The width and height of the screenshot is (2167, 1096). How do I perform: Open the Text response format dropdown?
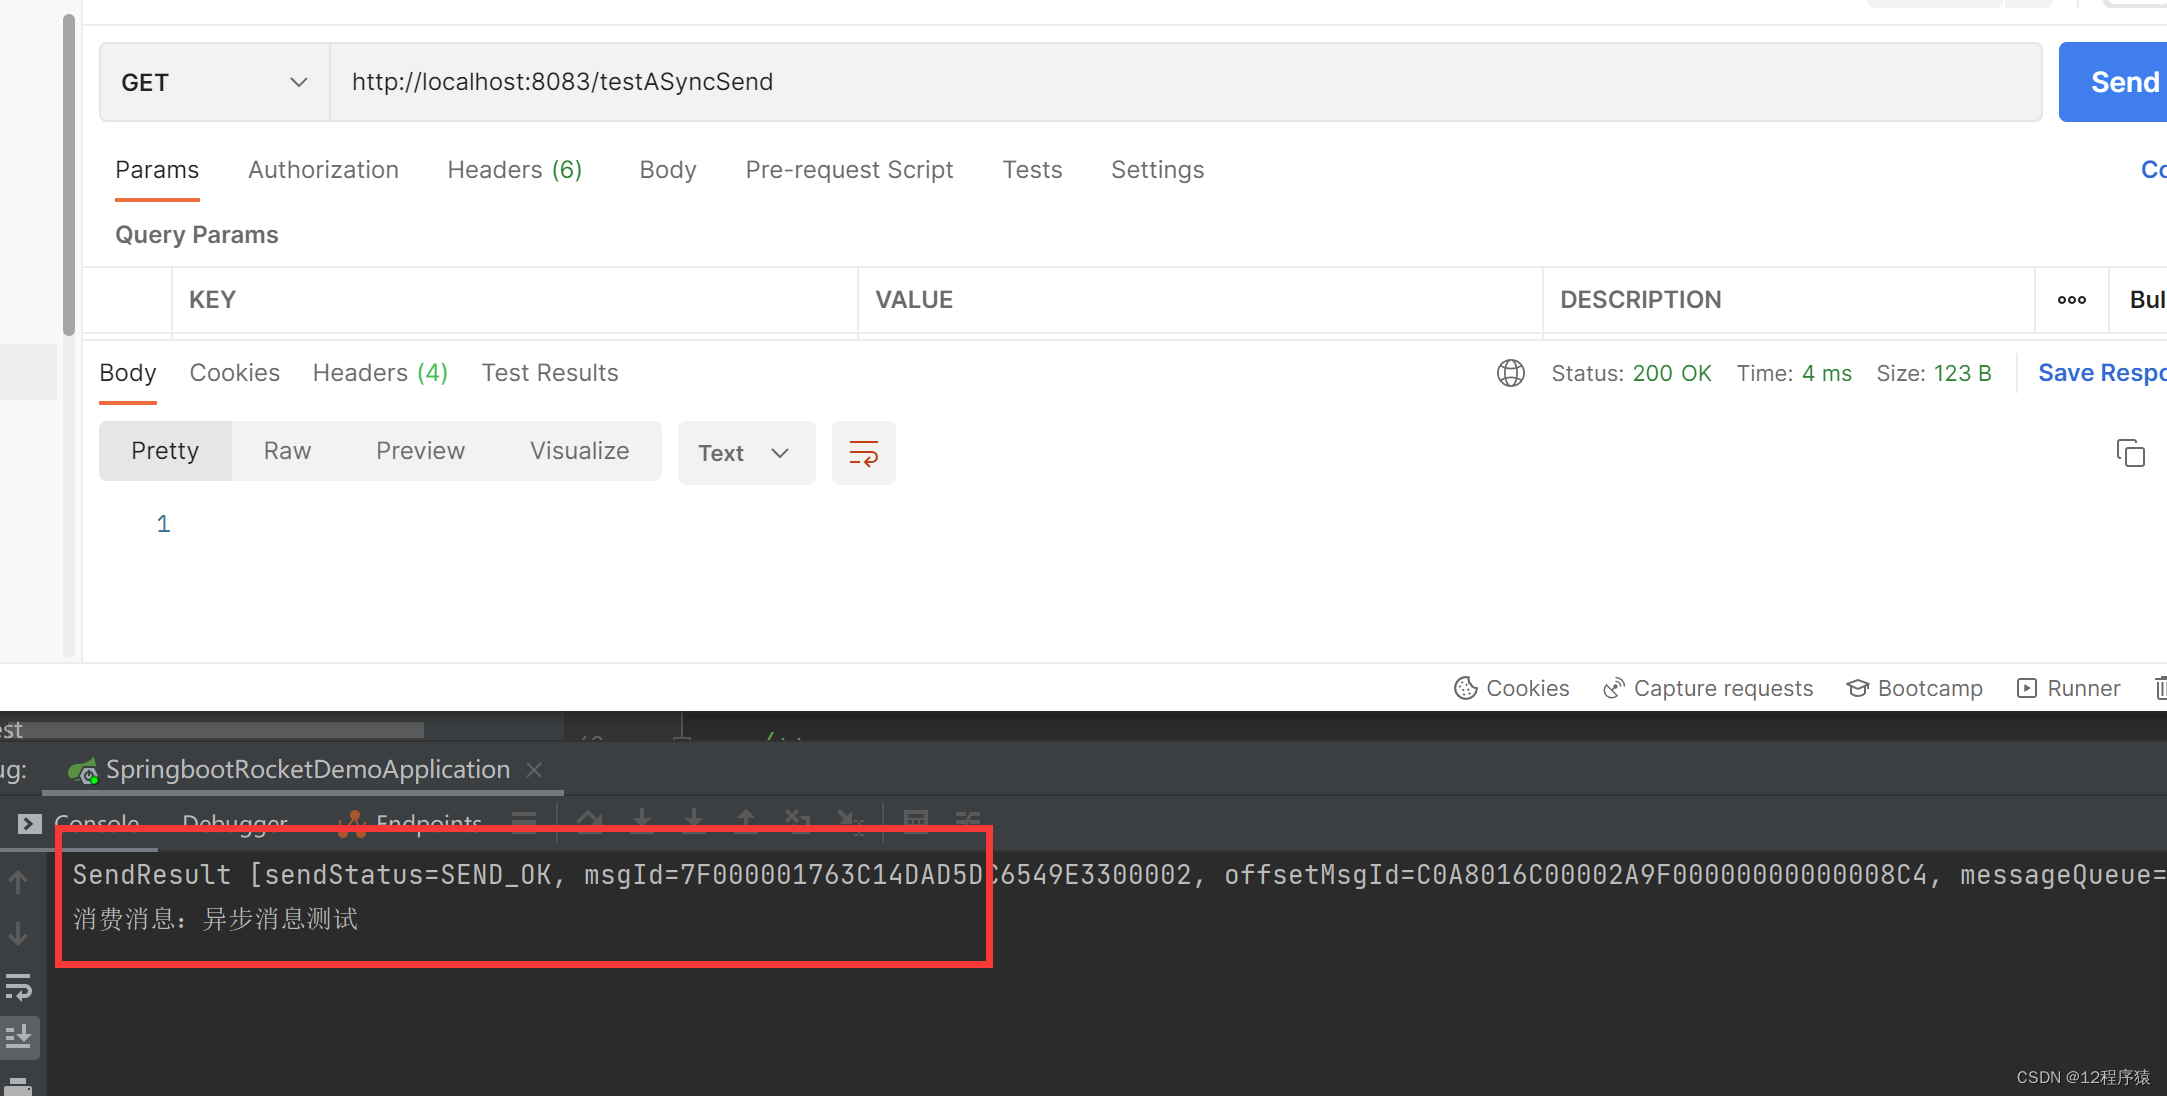click(x=746, y=453)
